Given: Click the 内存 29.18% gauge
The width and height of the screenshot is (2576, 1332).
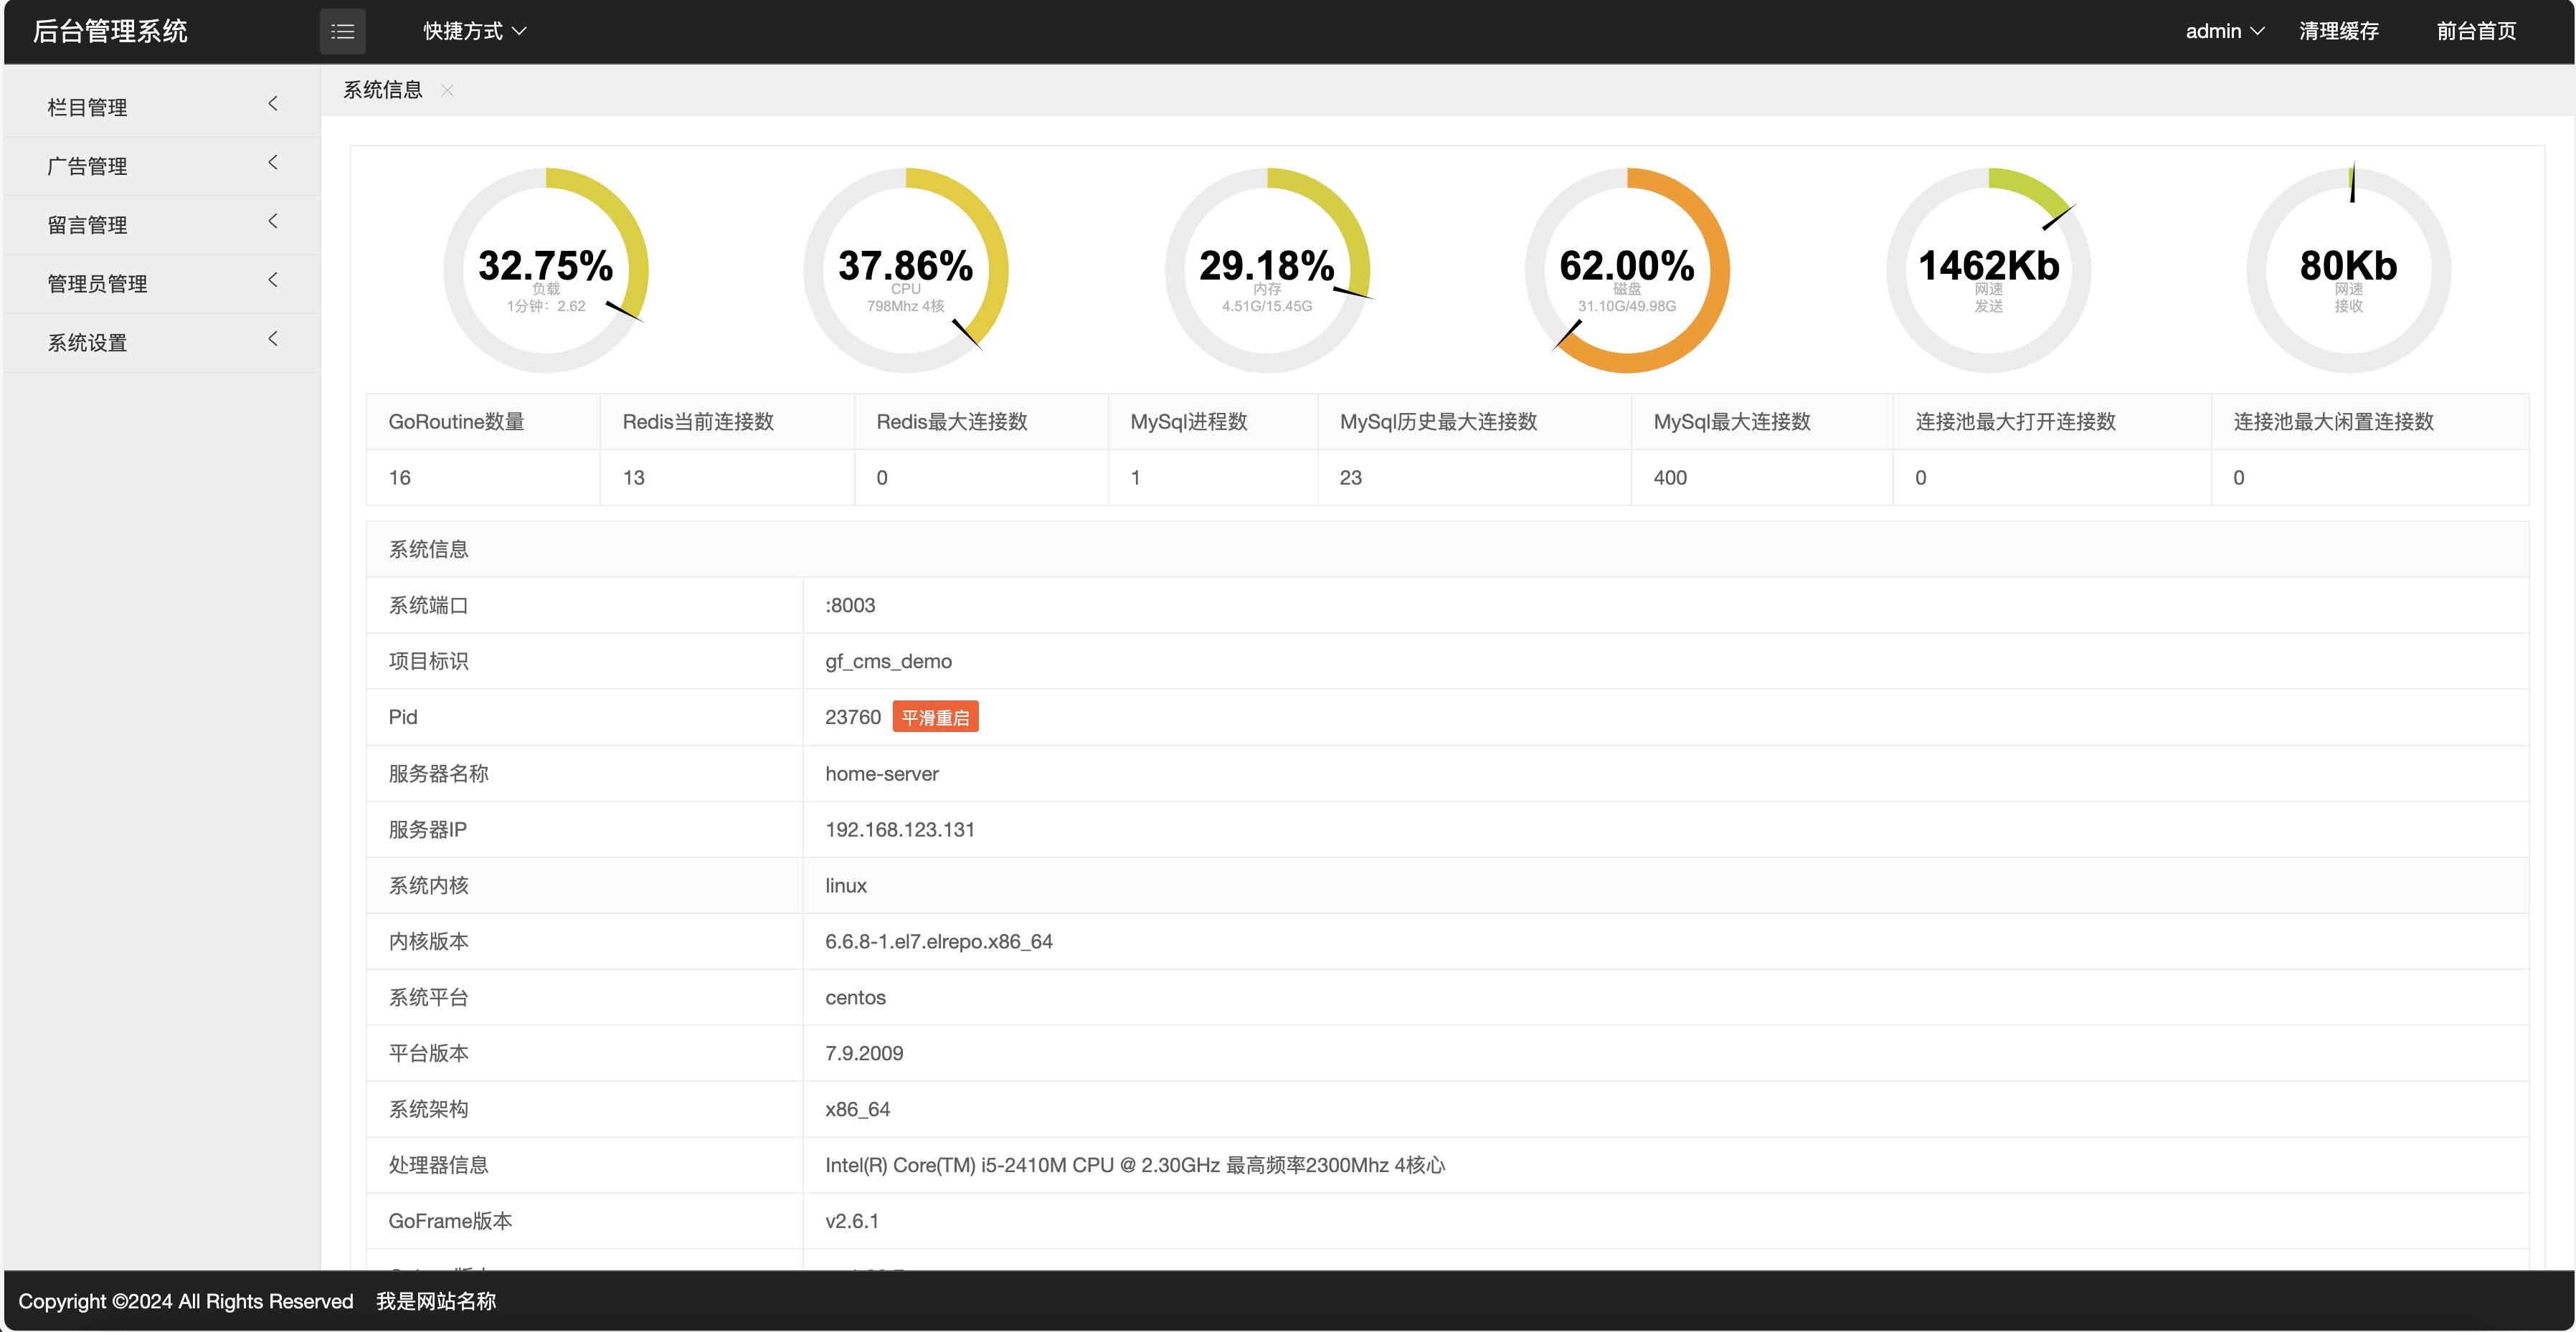Looking at the screenshot, I should click(1267, 270).
